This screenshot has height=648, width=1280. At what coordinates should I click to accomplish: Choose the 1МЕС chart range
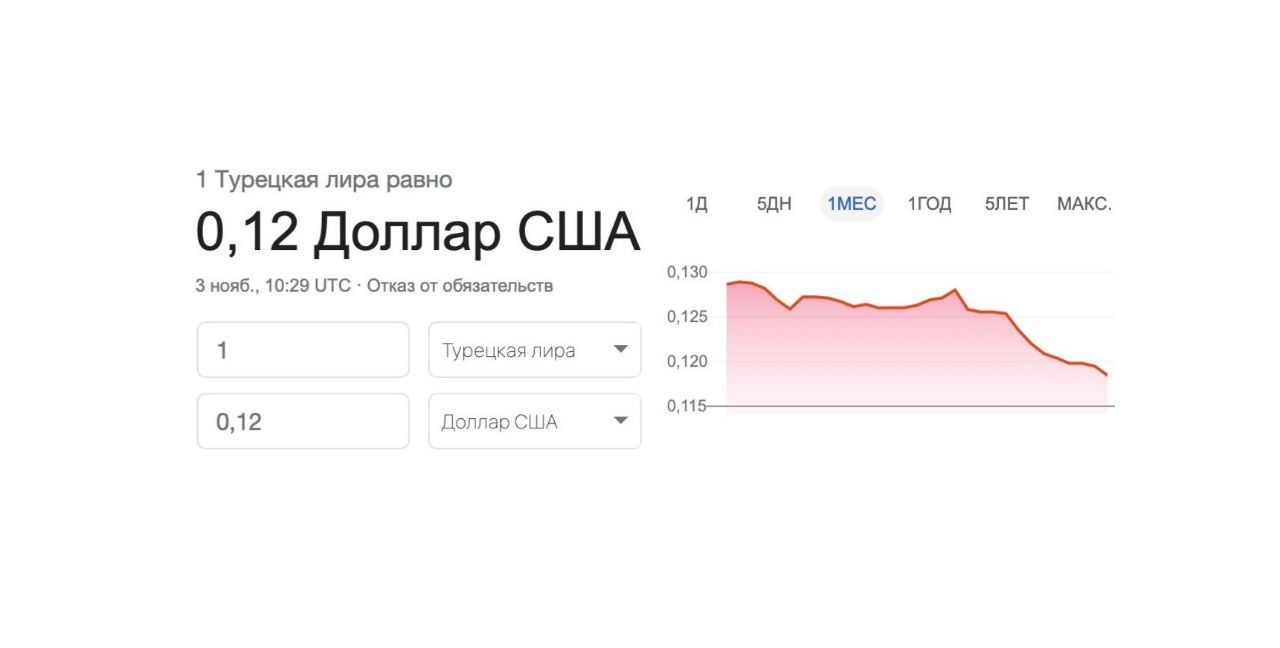pyautogui.click(x=851, y=204)
